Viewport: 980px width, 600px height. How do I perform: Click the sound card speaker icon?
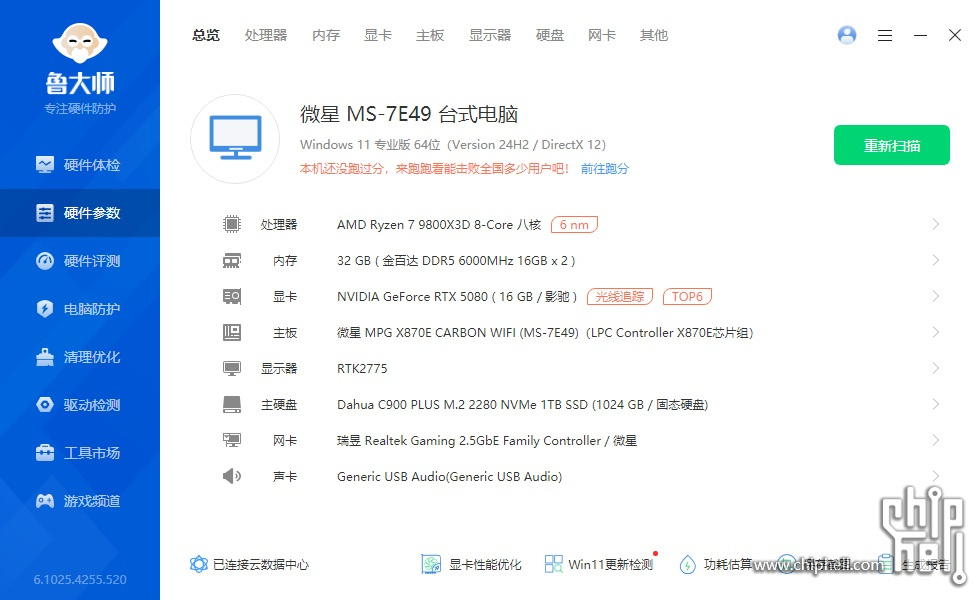coord(232,476)
